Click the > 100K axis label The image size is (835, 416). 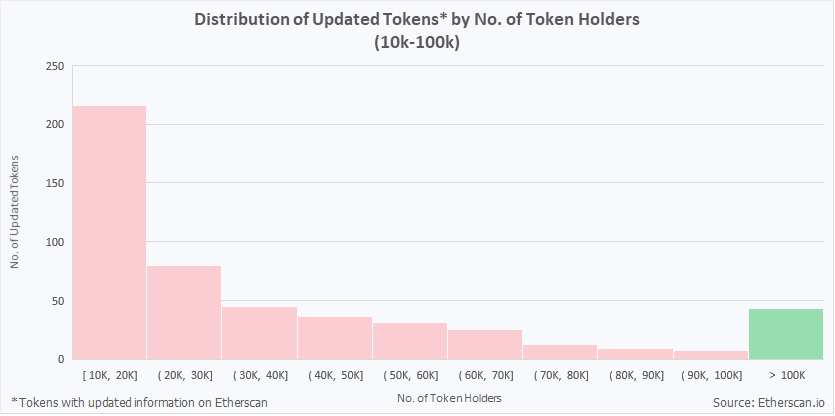(786, 375)
